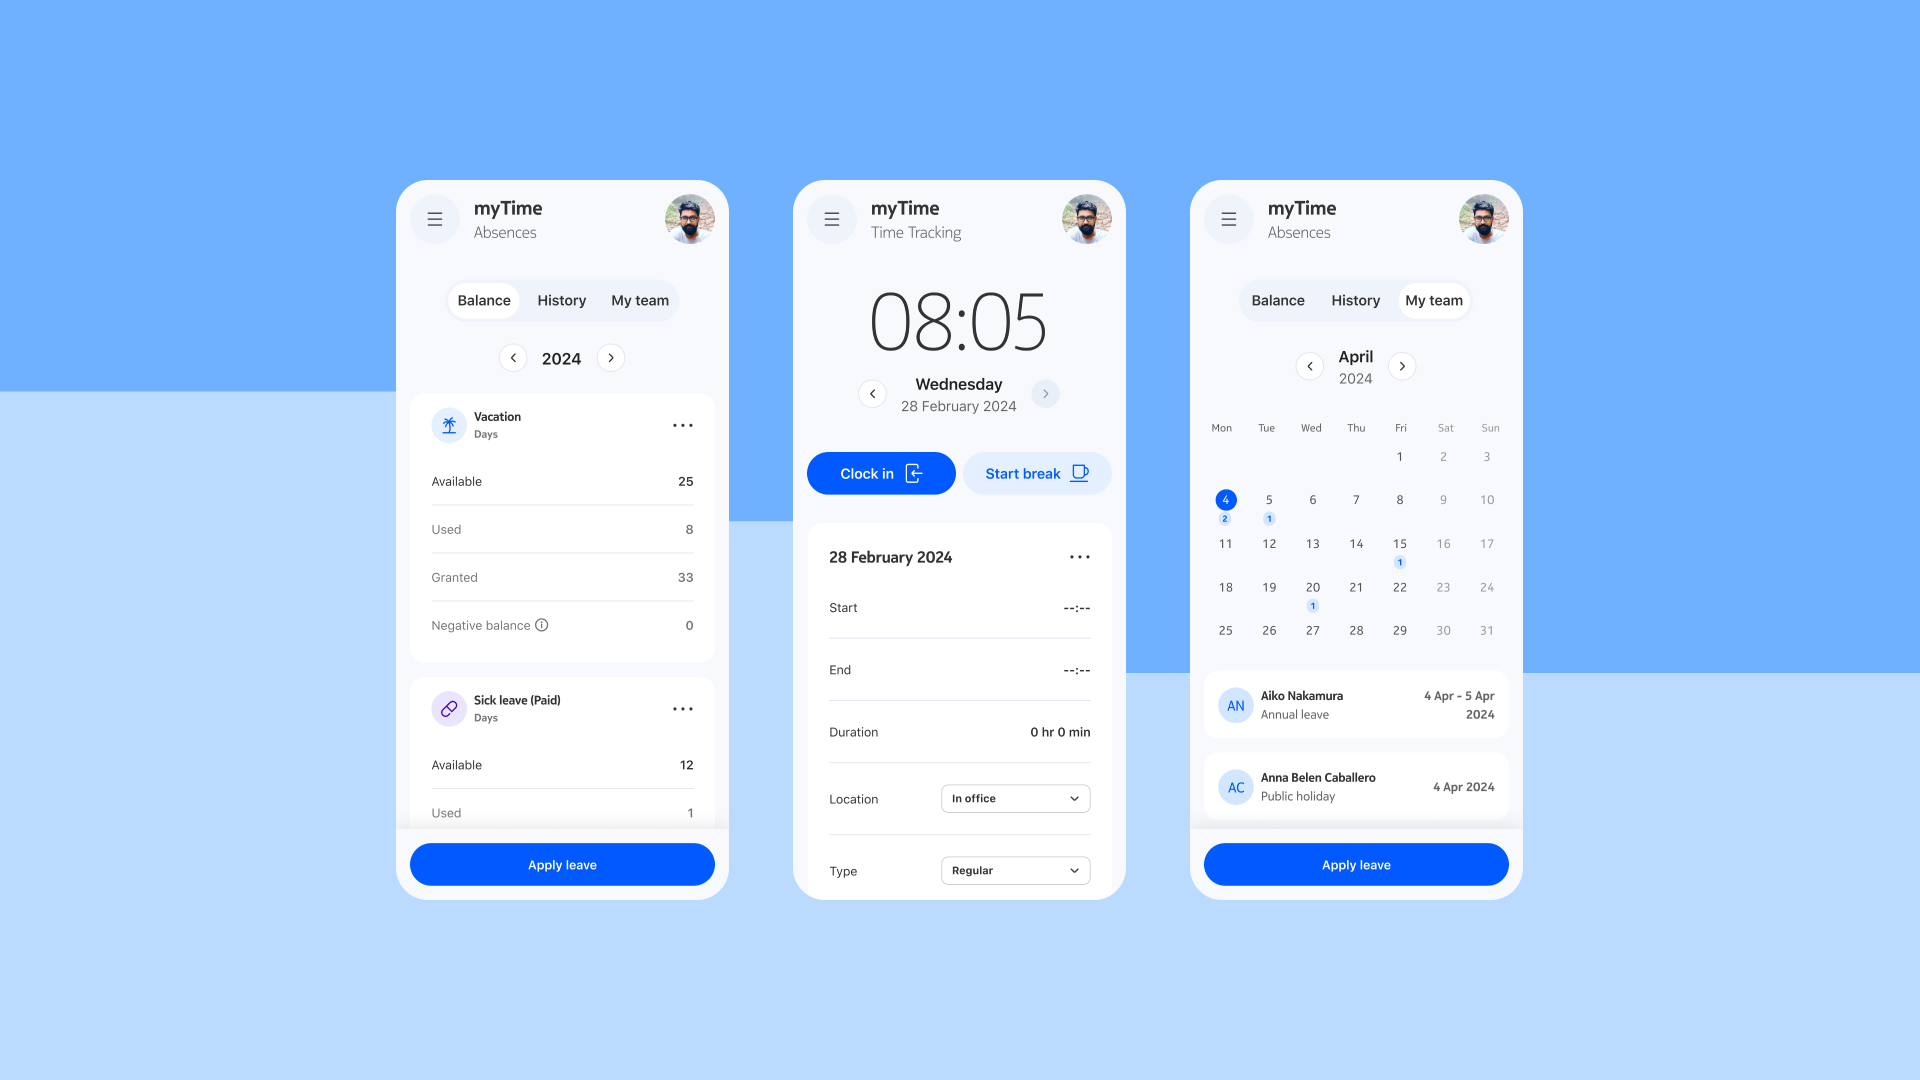Click the three-dot options on 28 February entry
The height and width of the screenshot is (1080, 1920).
click(1079, 556)
